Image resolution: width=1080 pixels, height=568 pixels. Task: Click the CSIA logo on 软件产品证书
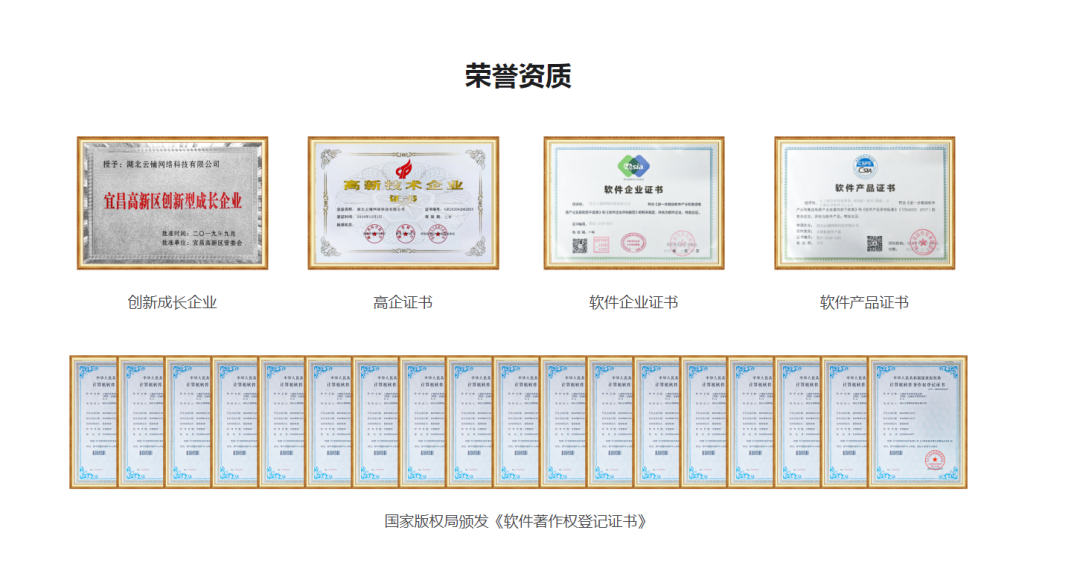click(864, 164)
